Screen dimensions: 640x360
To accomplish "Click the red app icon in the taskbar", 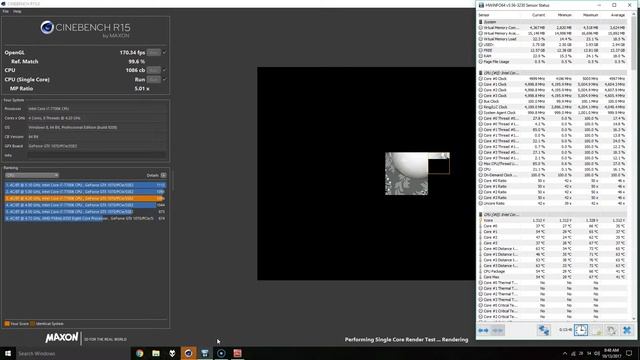I will tap(238, 353).
